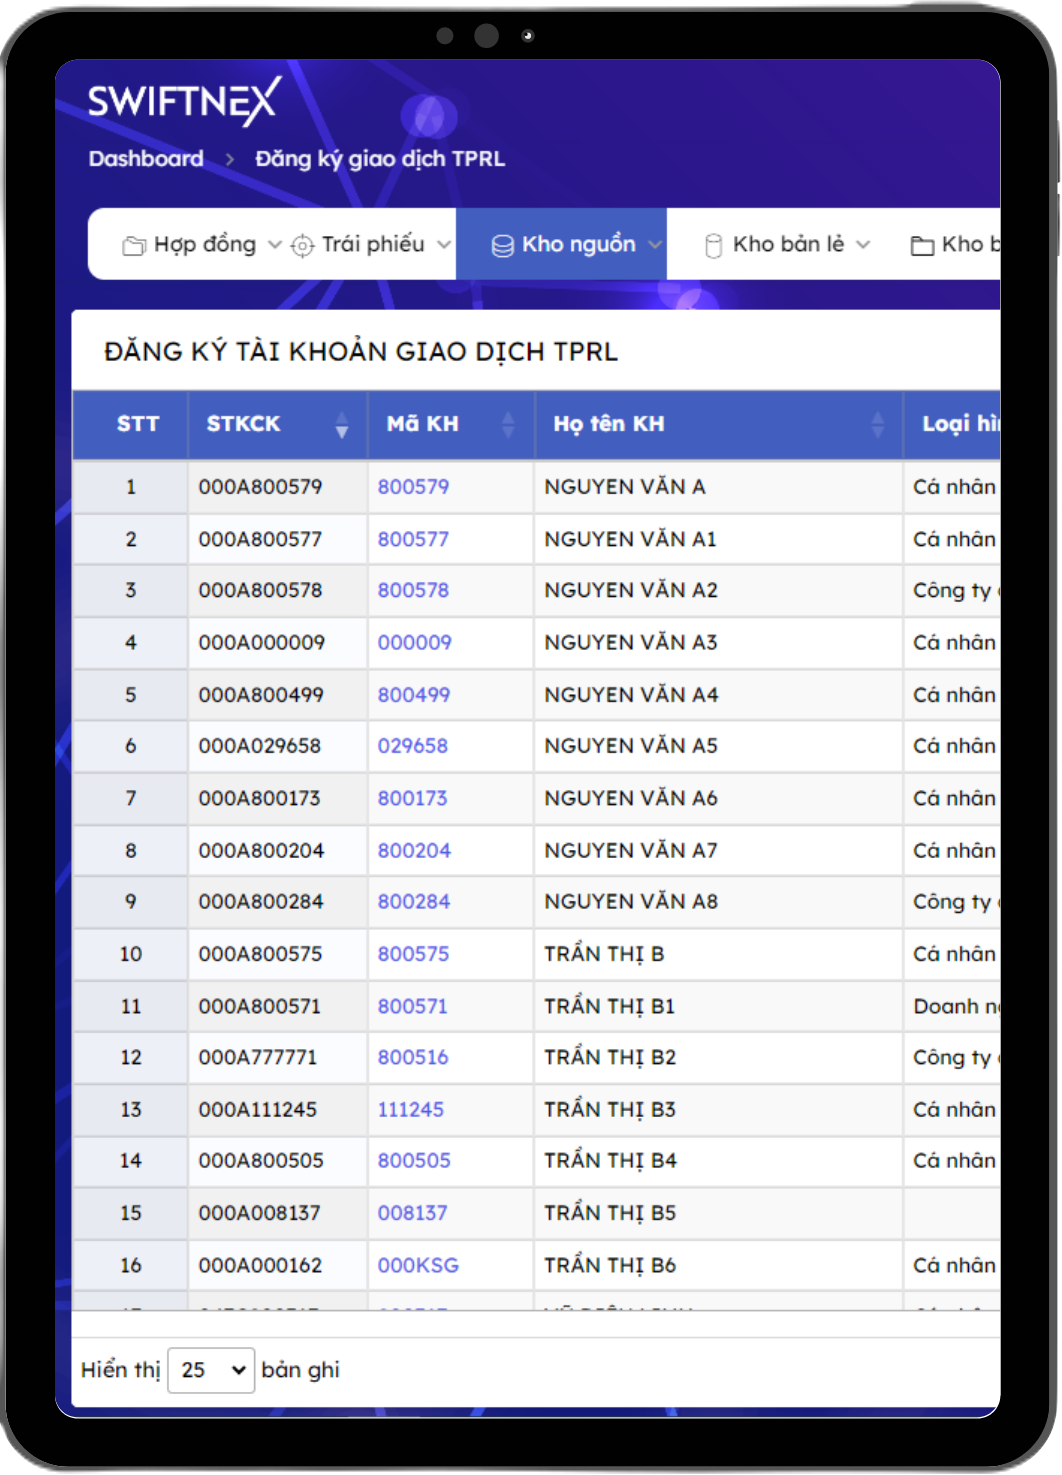Image resolution: width=1062 pixels, height=1475 pixels.
Task: Open customer code 000KSG link
Action: point(418,1265)
